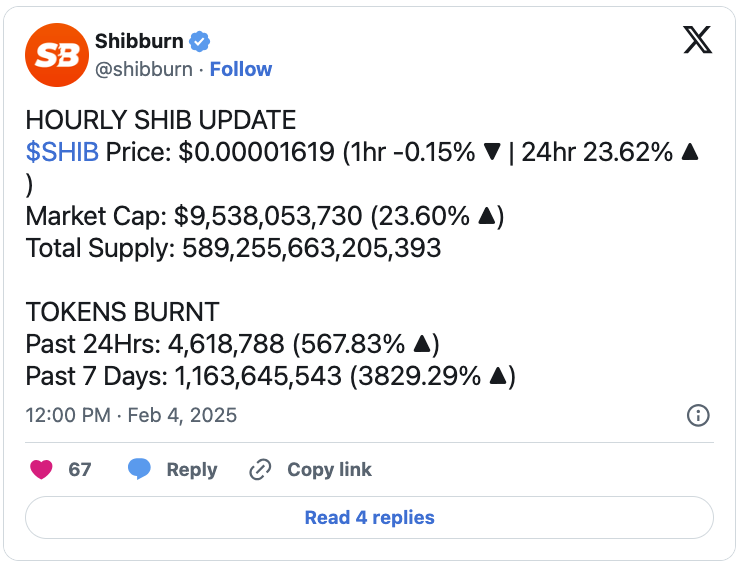Click the HOURLY SHIB UPDATE heading text
This screenshot has height=568, width=744.
tap(161, 121)
